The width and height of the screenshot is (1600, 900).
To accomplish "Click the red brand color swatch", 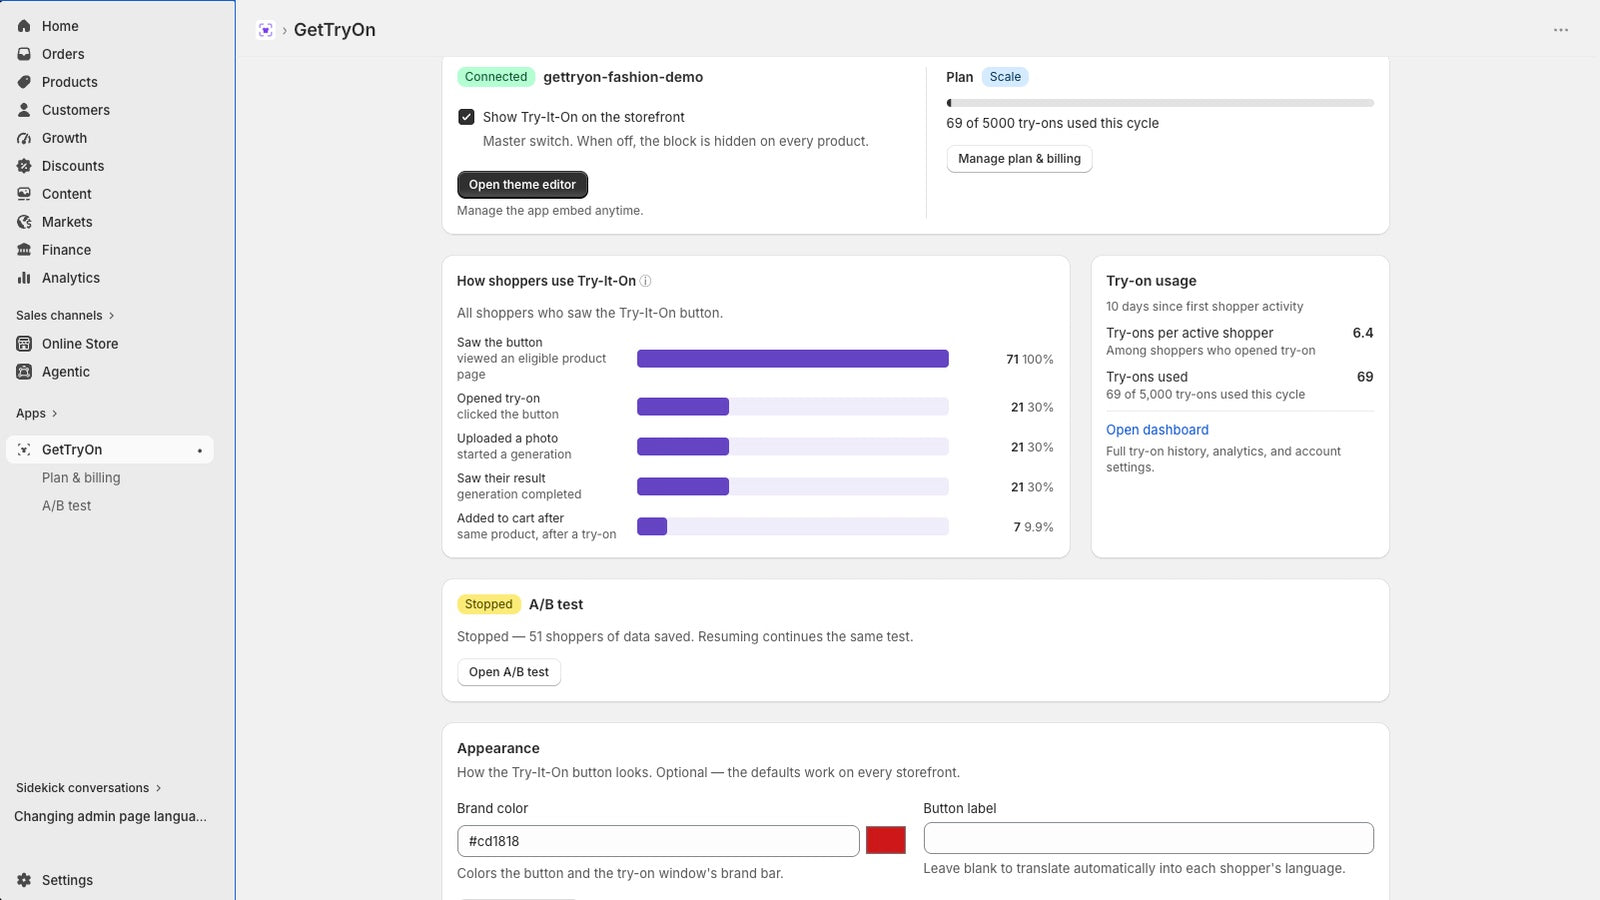I will (886, 840).
